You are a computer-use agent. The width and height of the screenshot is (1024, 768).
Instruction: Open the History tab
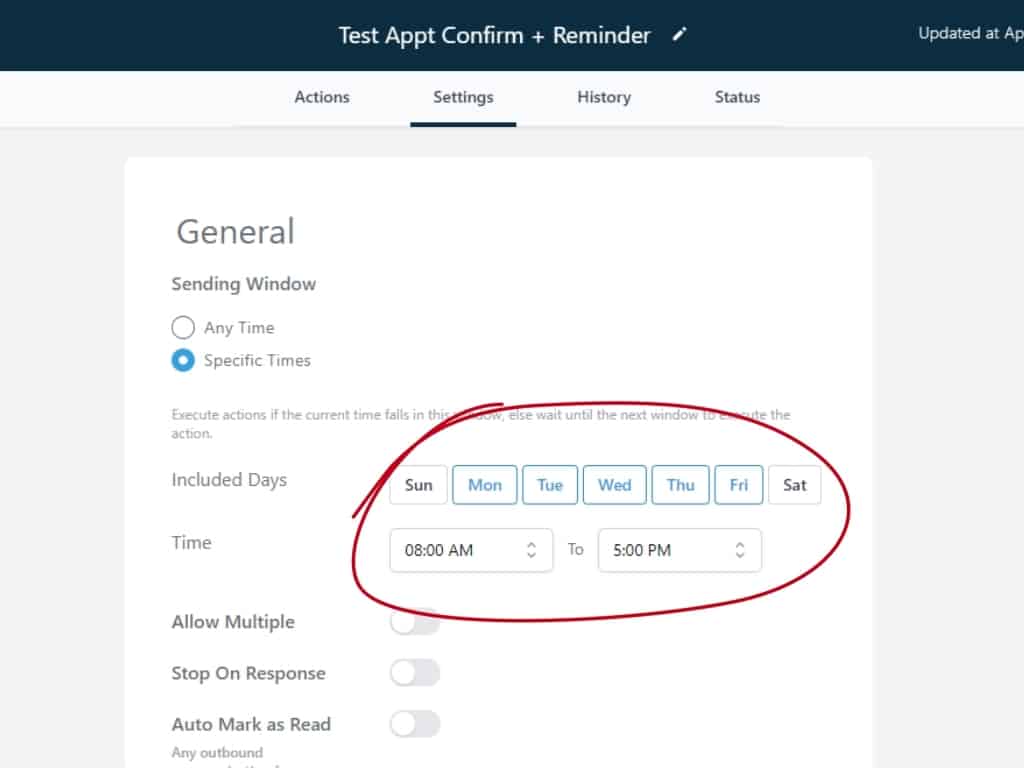coord(604,97)
